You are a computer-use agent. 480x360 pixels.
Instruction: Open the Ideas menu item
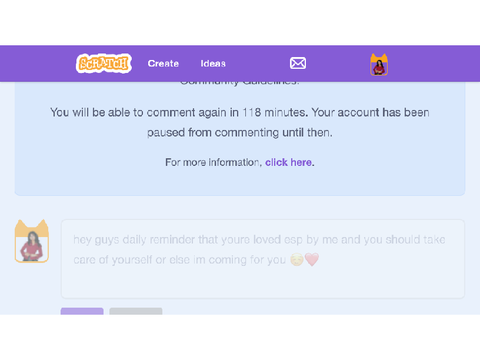213,63
